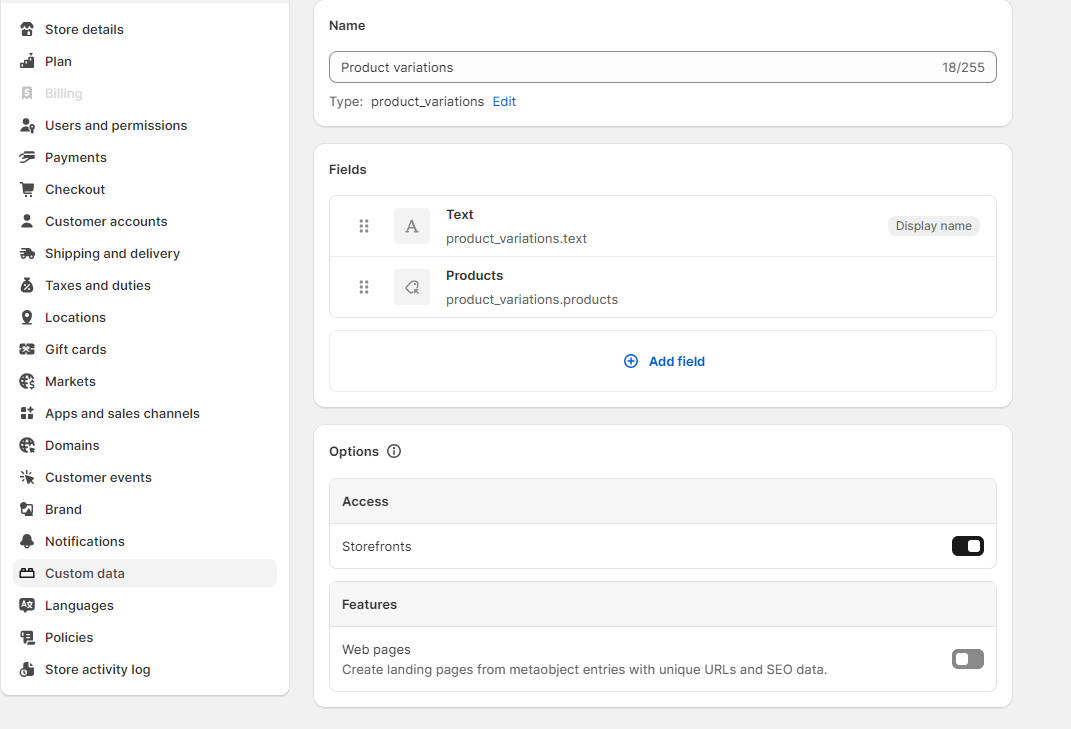This screenshot has width=1071, height=729.
Task: Open the Text field row
Action: 640,226
